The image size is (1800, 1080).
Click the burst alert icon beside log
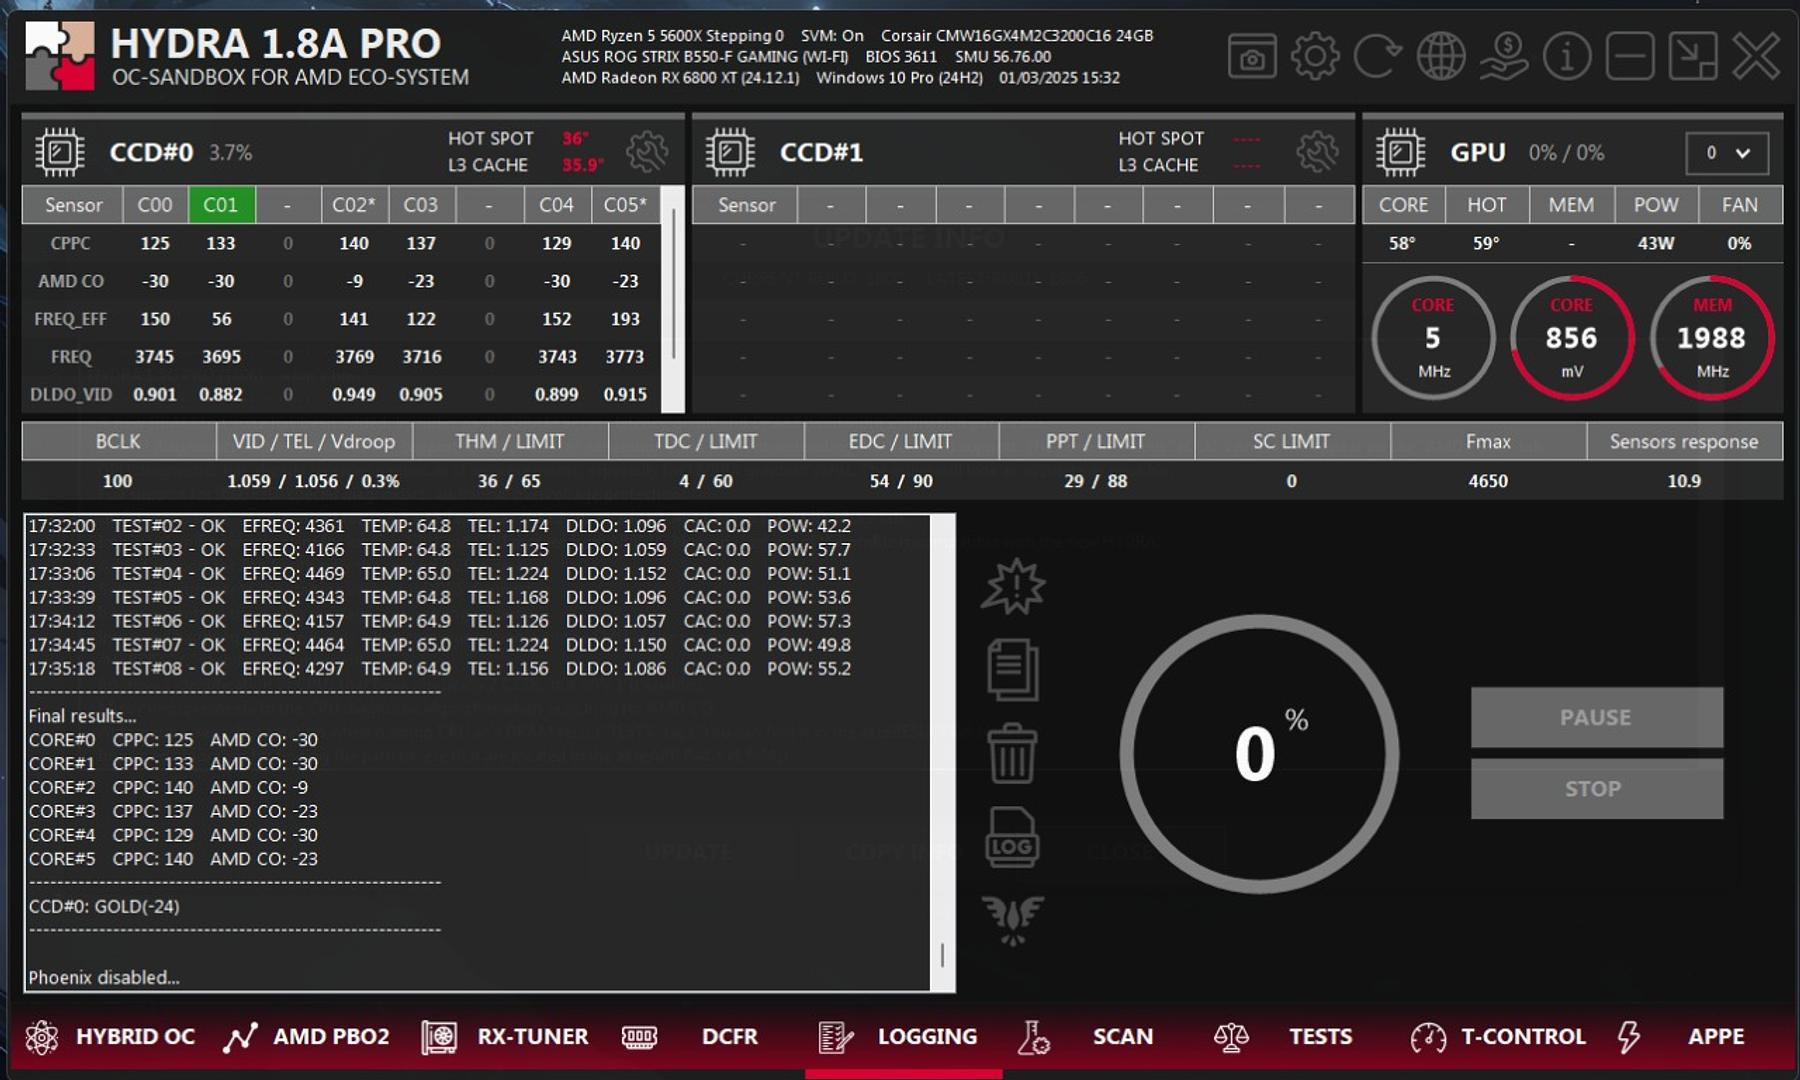1013,586
